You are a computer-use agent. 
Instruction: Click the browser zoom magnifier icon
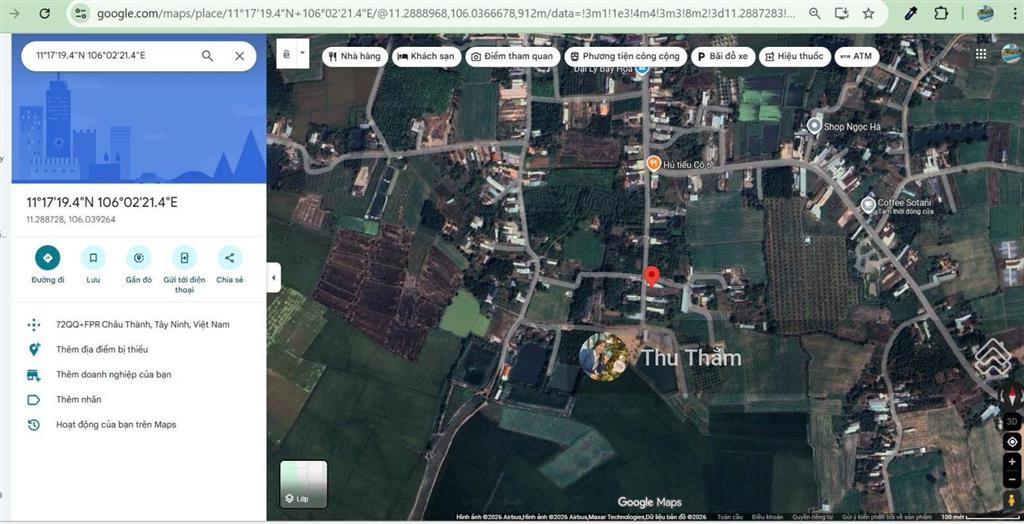[814, 13]
